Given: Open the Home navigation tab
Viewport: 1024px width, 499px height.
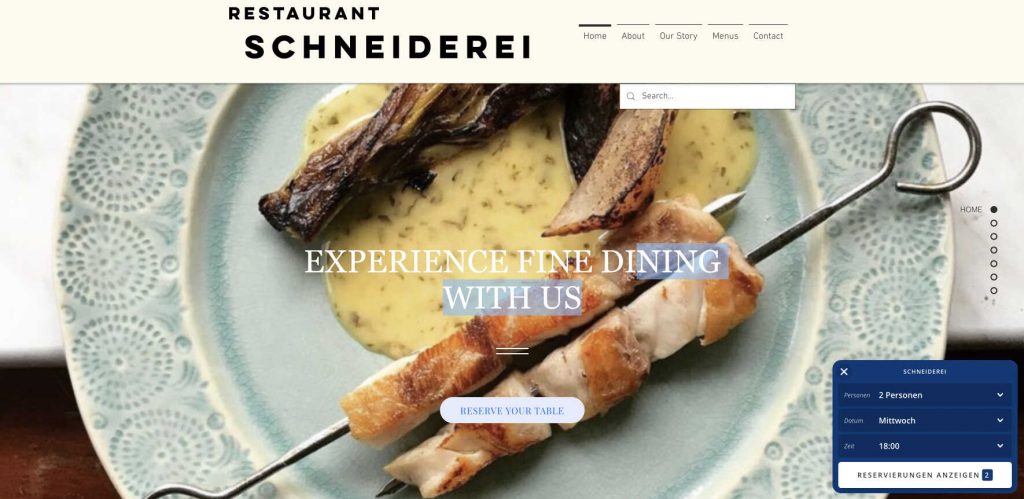Looking at the screenshot, I should tap(595, 35).
